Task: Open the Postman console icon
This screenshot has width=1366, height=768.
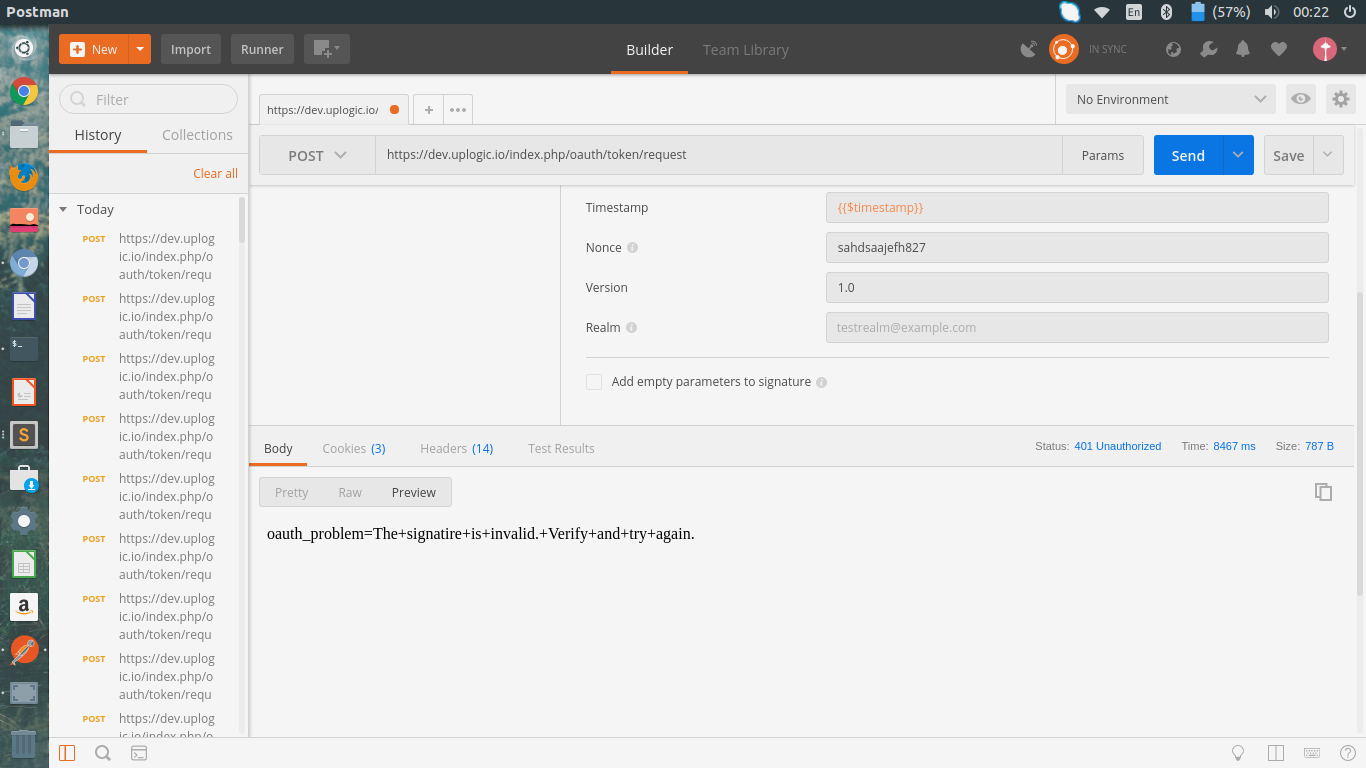Action: click(x=139, y=753)
